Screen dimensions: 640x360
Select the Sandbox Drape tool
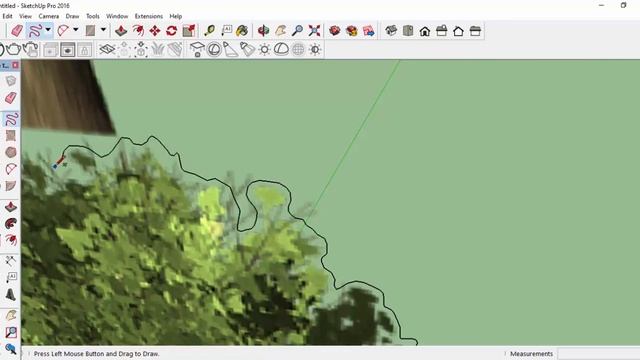click(x=158, y=49)
